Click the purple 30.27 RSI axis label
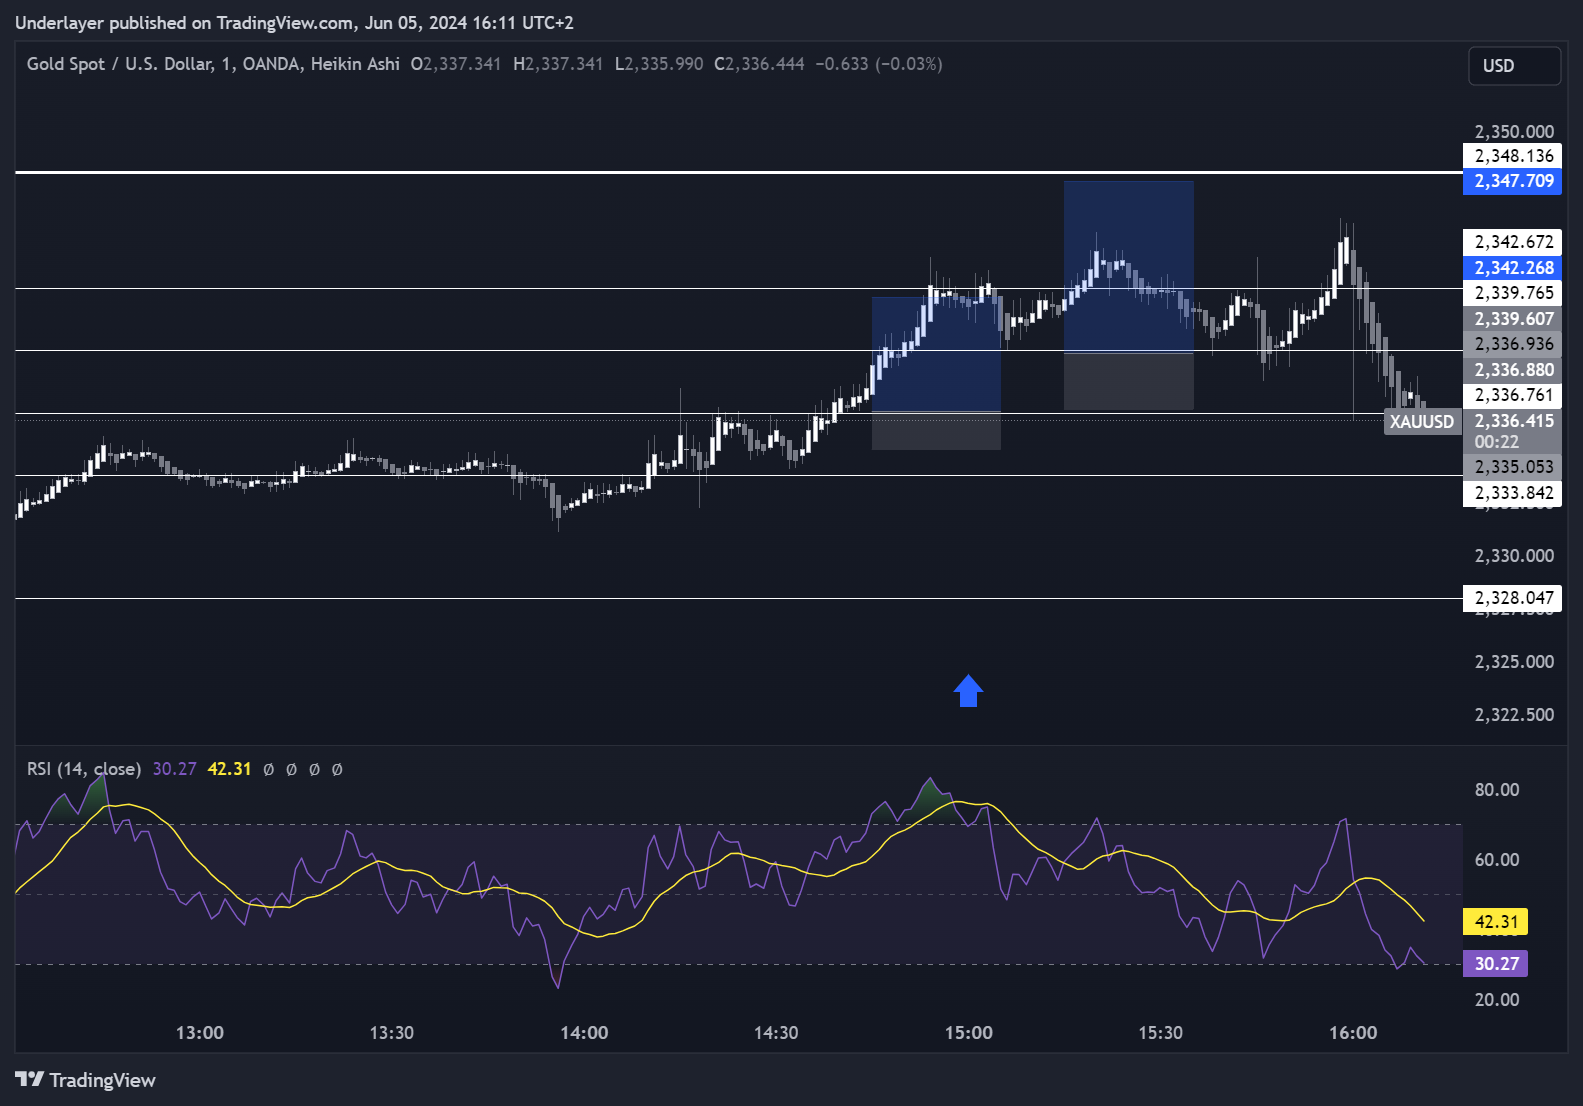 tap(1495, 964)
